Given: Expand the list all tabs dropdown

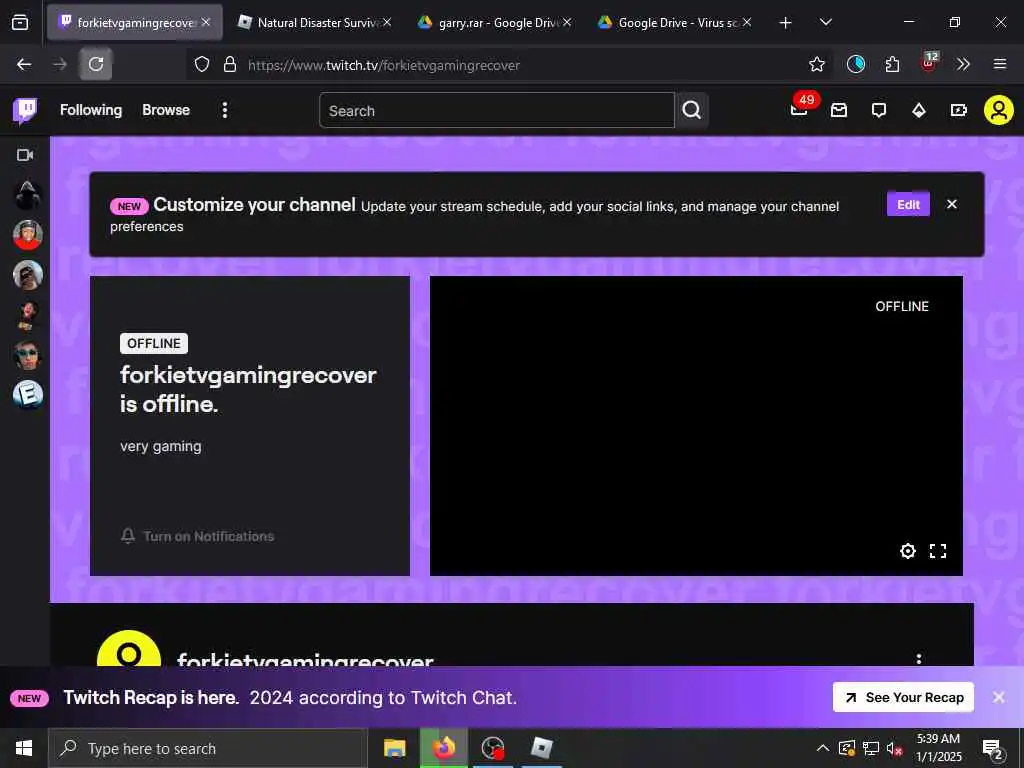Looking at the screenshot, I should pyautogui.click(x=825, y=22).
